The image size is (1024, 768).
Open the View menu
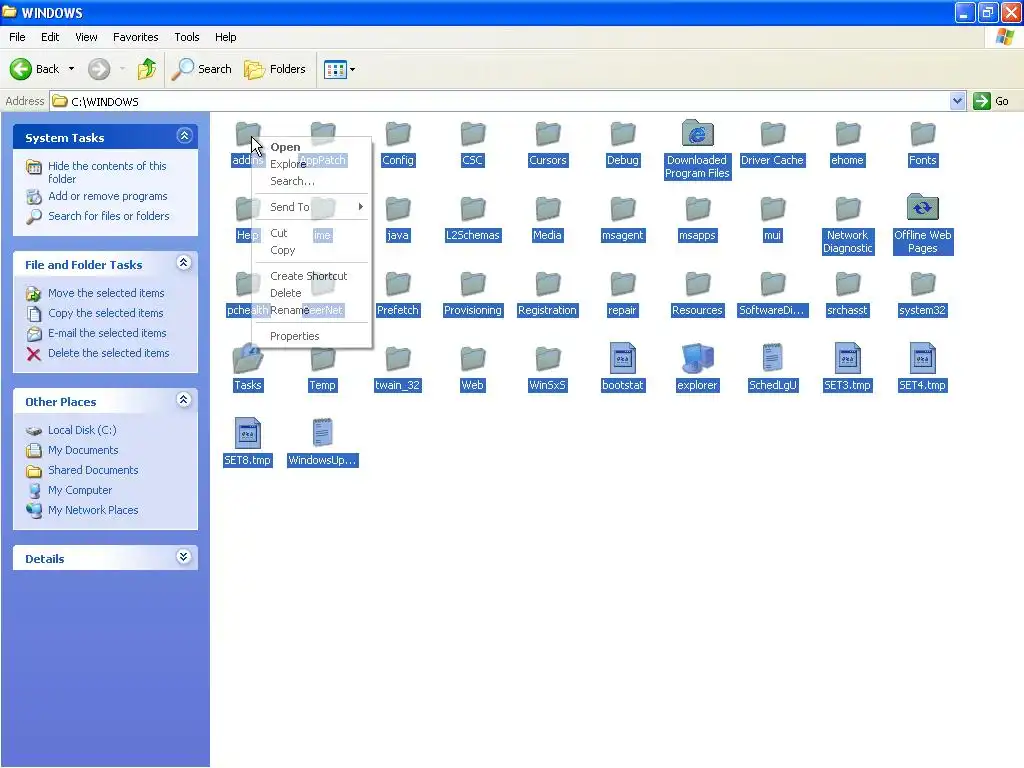pyautogui.click(x=86, y=37)
